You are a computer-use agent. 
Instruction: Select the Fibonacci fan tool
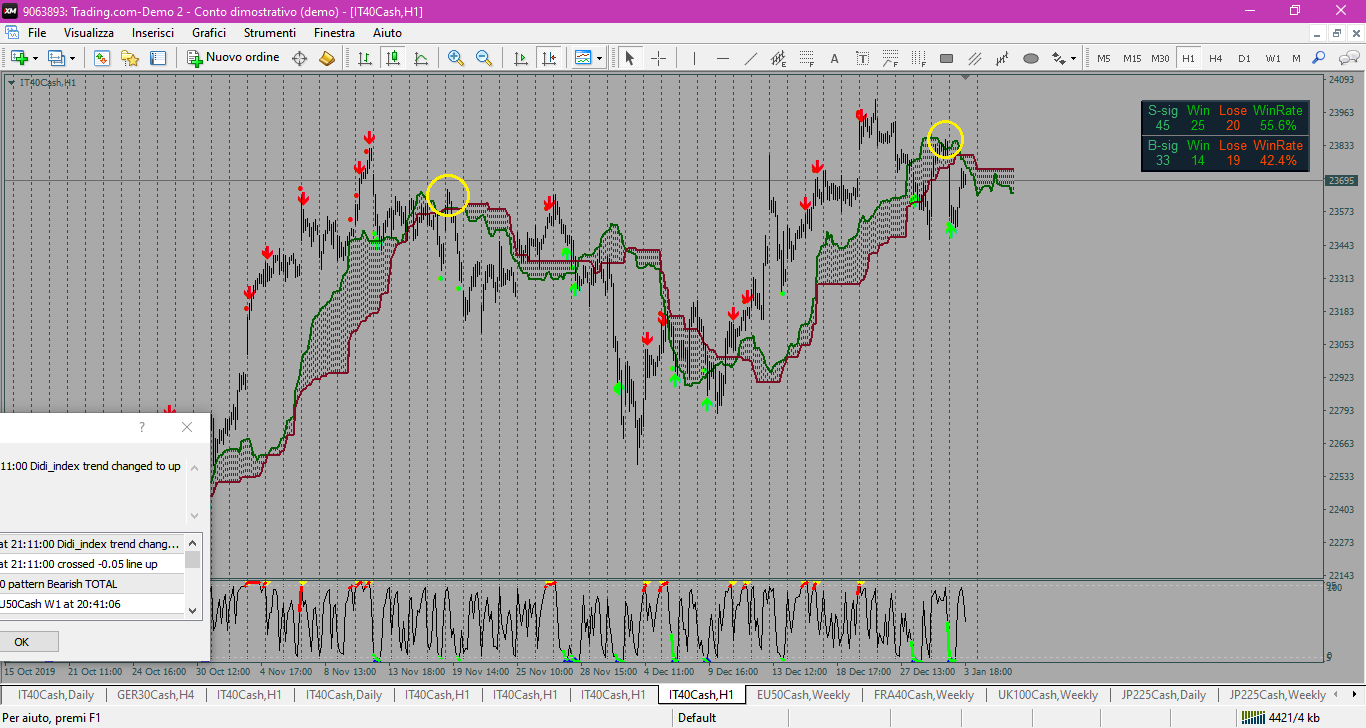click(890, 58)
